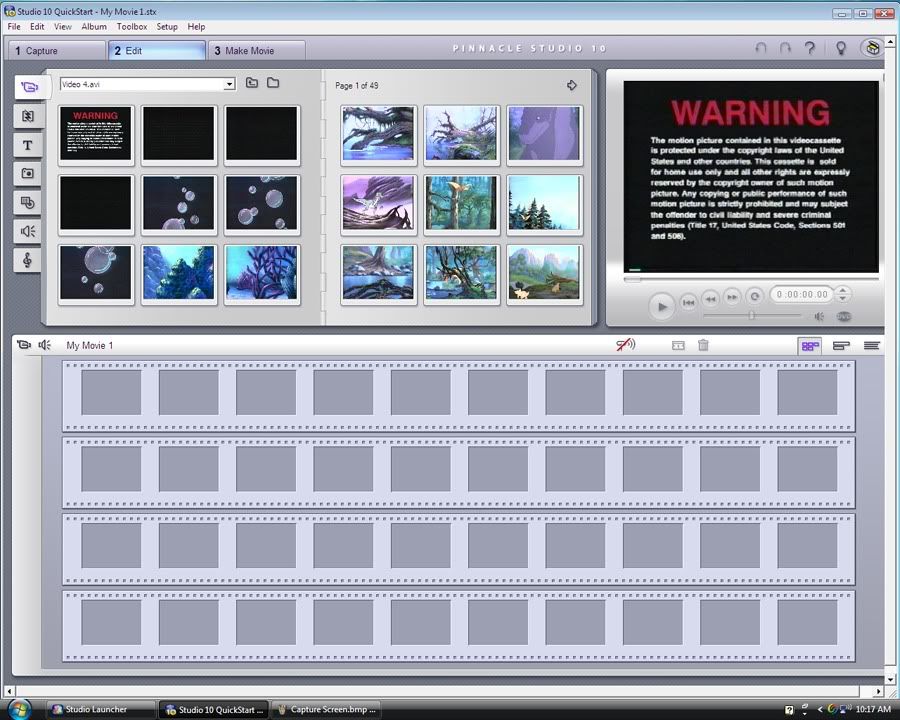Click the 10:17 AM system clock
This screenshot has width=900, height=720.
(873, 710)
